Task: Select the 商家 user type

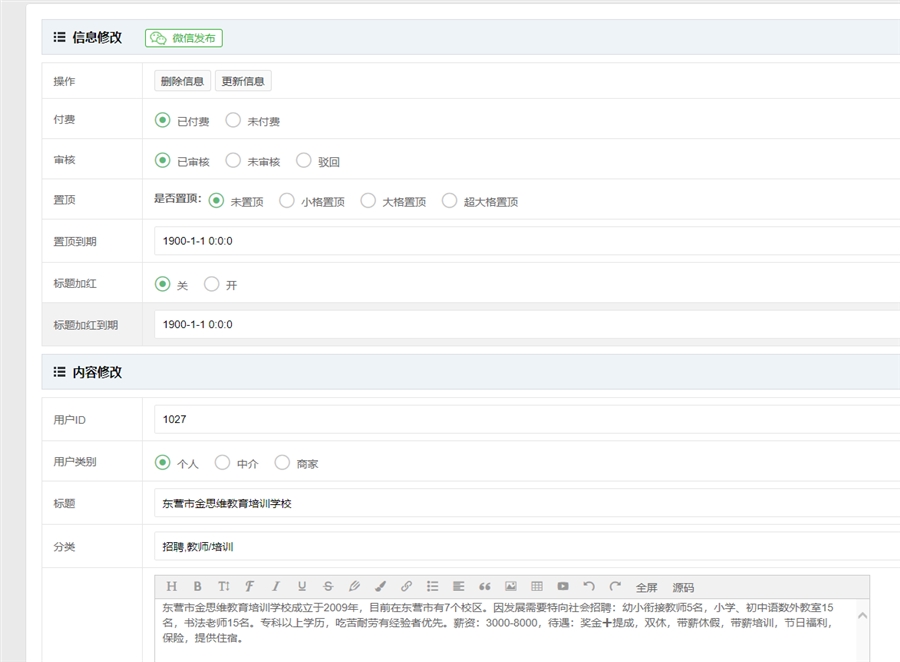Action: point(282,463)
